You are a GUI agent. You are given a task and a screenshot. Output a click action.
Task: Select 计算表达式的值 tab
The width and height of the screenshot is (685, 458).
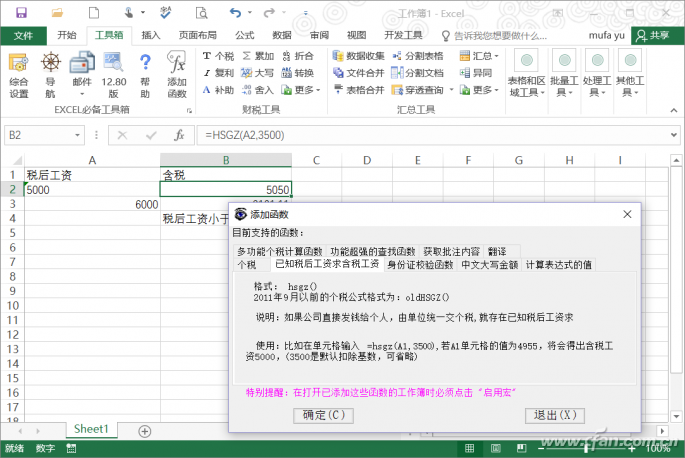coord(558,265)
